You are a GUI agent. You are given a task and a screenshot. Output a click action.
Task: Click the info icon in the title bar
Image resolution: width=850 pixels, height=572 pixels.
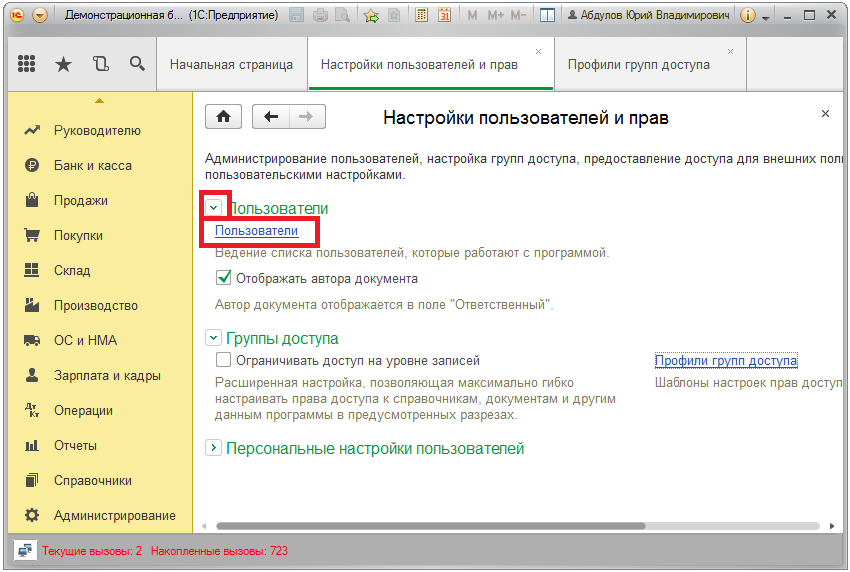pos(748,16)
